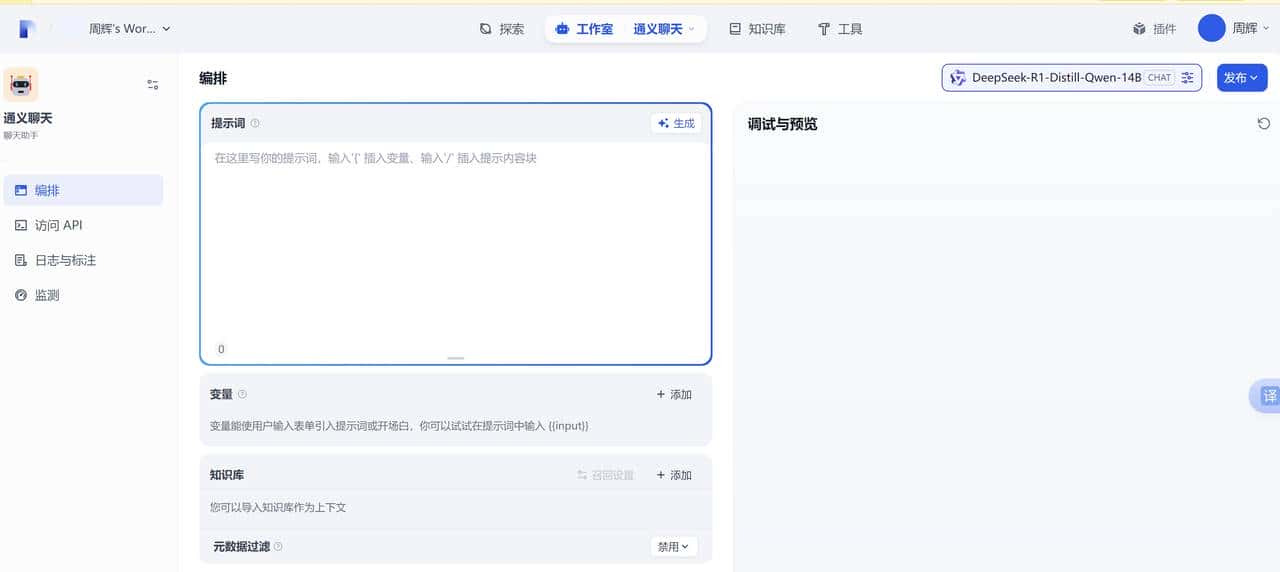Click the CHAT mode badge
The width and height of the screenshot is (1280, 572).
click(x=1160, y=78)
